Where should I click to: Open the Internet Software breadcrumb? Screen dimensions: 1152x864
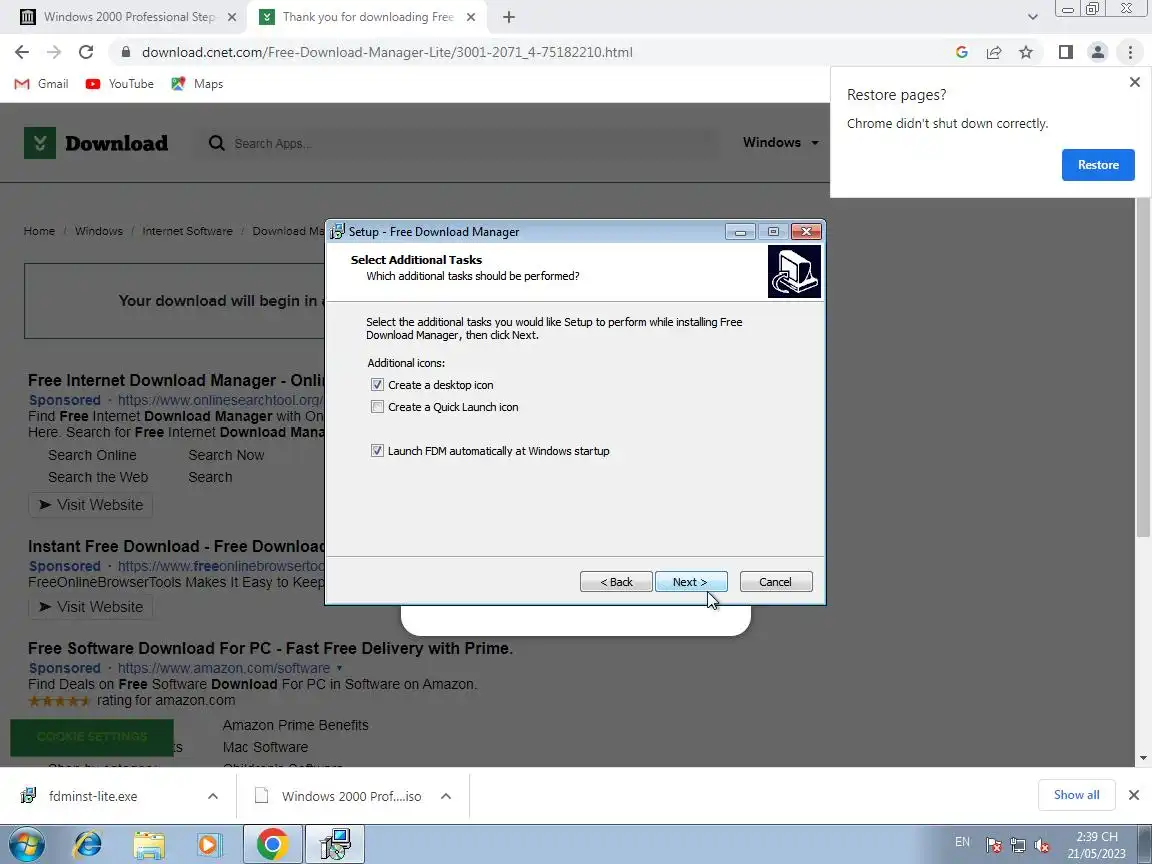[x=187, y=231]
